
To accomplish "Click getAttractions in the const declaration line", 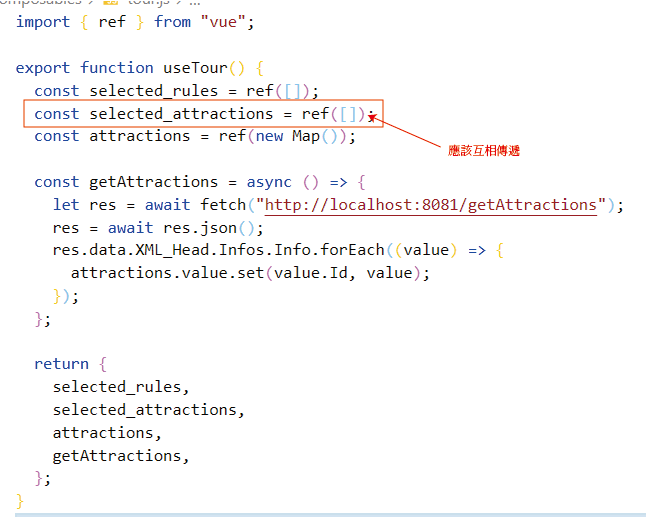I will [154, 182].
